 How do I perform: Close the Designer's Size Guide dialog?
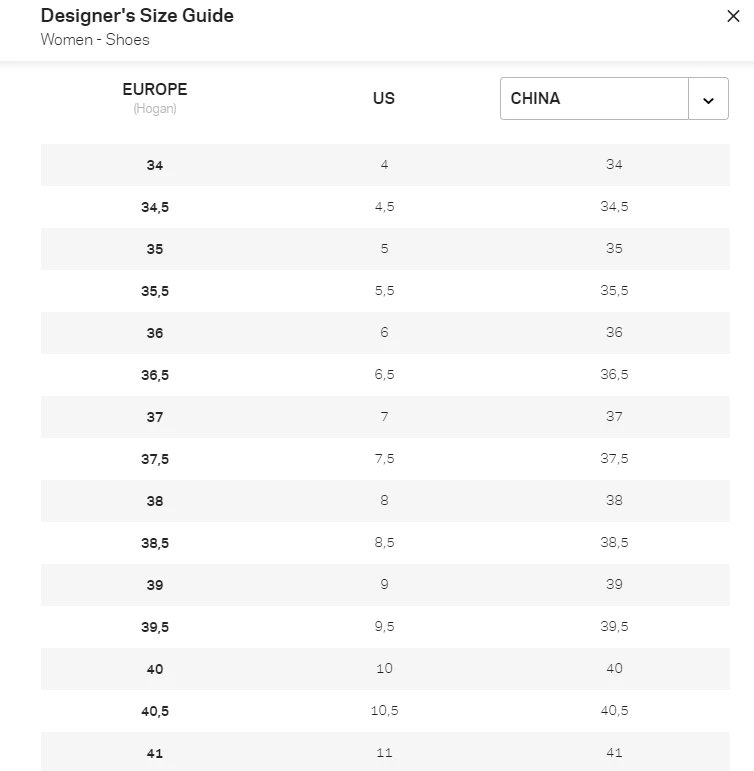[x=733, y=17]
